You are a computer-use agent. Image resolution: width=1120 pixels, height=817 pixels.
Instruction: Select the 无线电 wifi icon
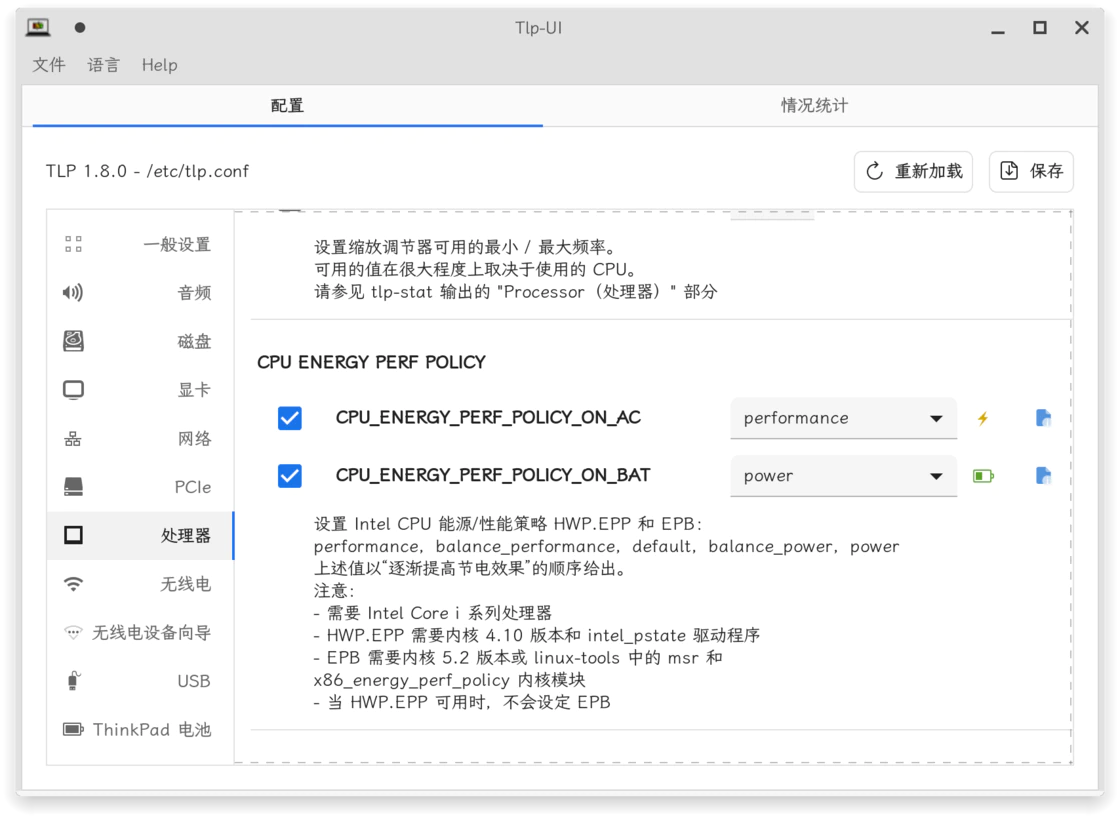tap(73, 584)
